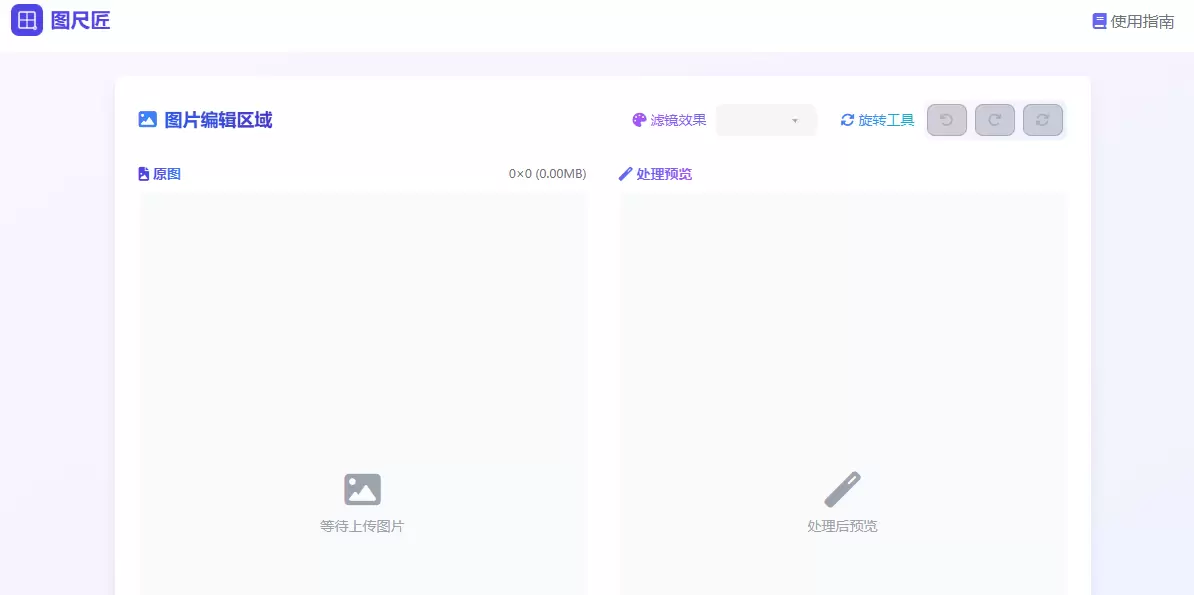Screen dimensions: 1194x595
Task: Click the 旋转工具 text label
Action: [885, 120]
